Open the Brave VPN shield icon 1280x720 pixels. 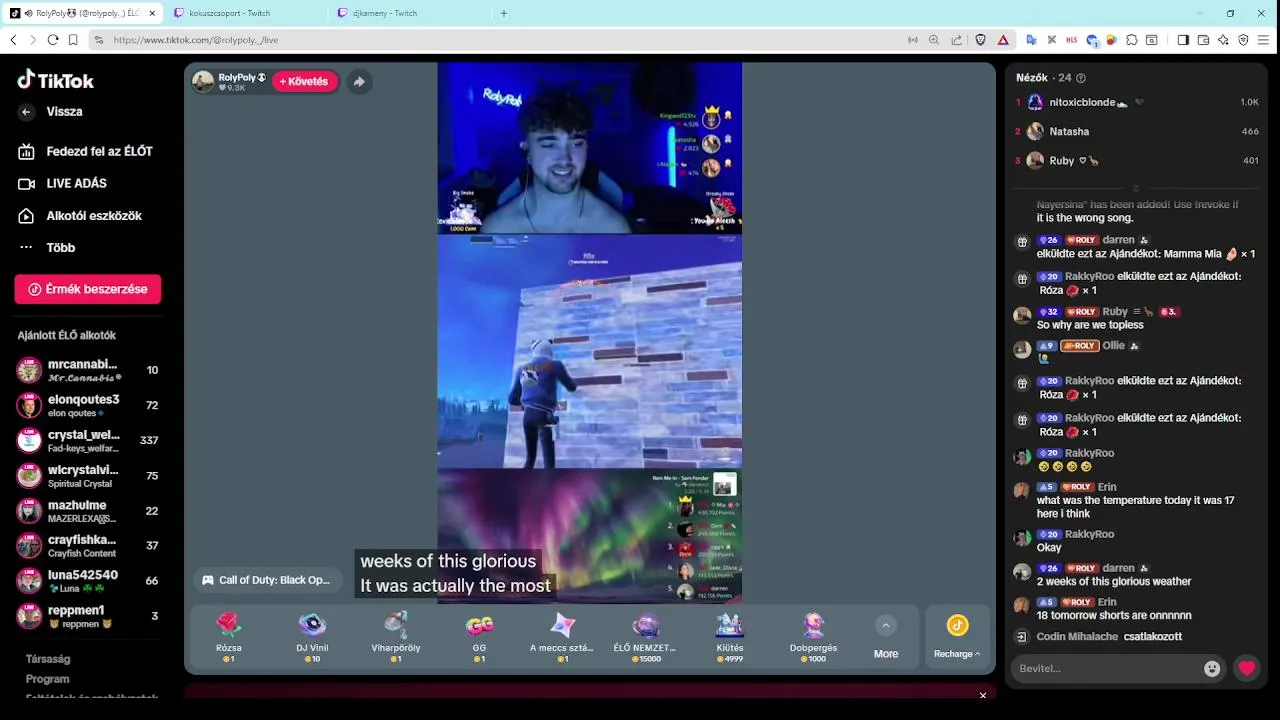(x=1243, y=40)
